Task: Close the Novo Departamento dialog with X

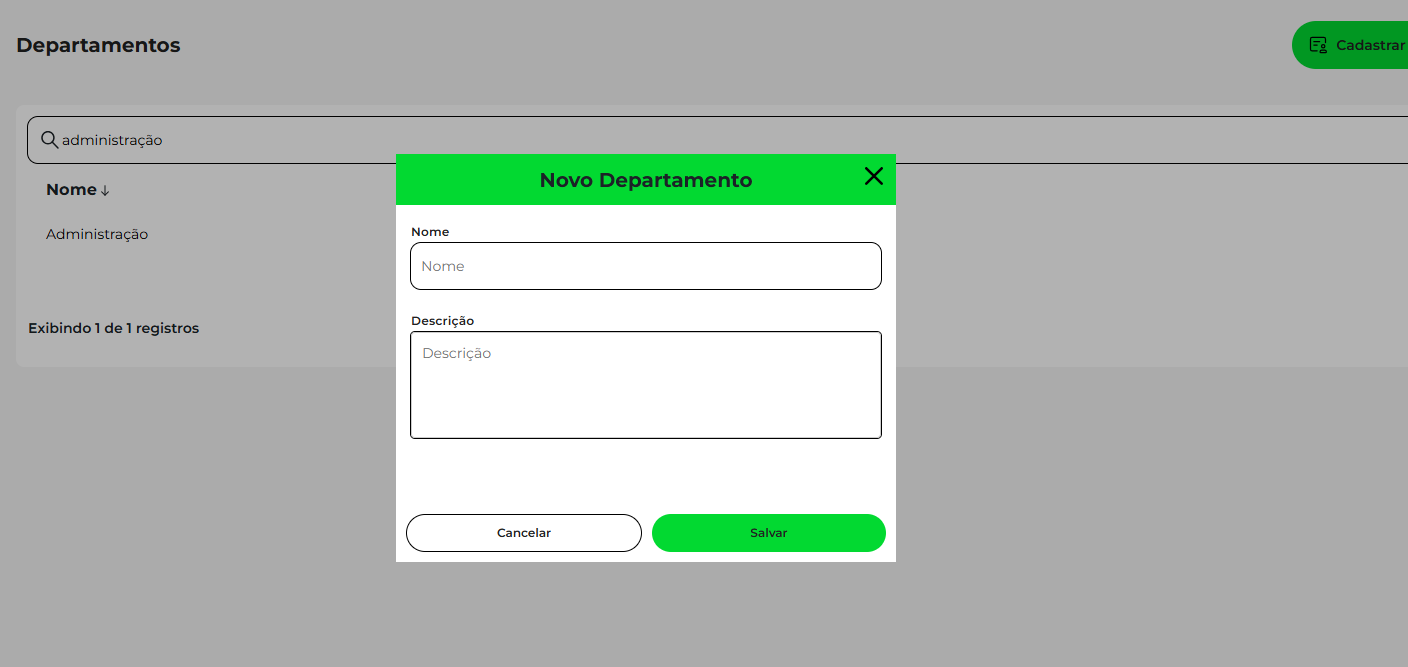Action: click(x=873, y=177)
